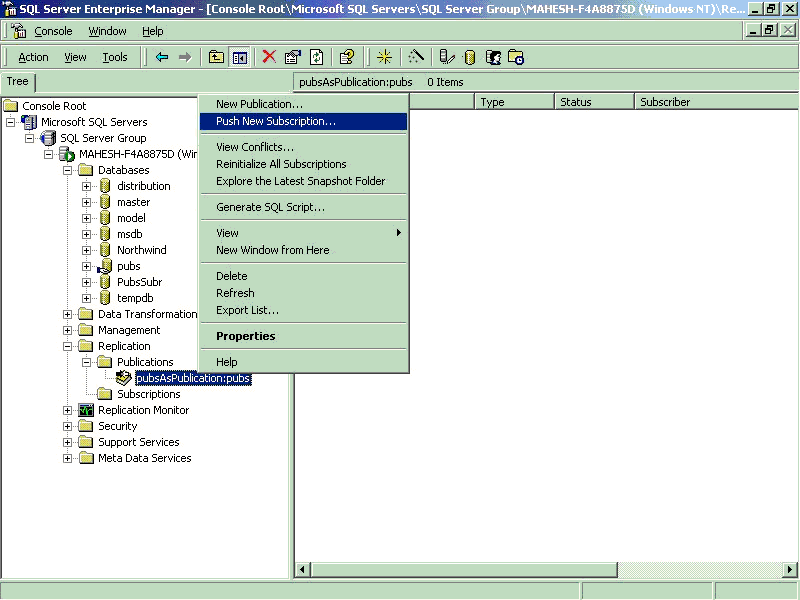Click the New Database cylinder icon
This screenshot has height=600, width=800.
pos(469,57)
